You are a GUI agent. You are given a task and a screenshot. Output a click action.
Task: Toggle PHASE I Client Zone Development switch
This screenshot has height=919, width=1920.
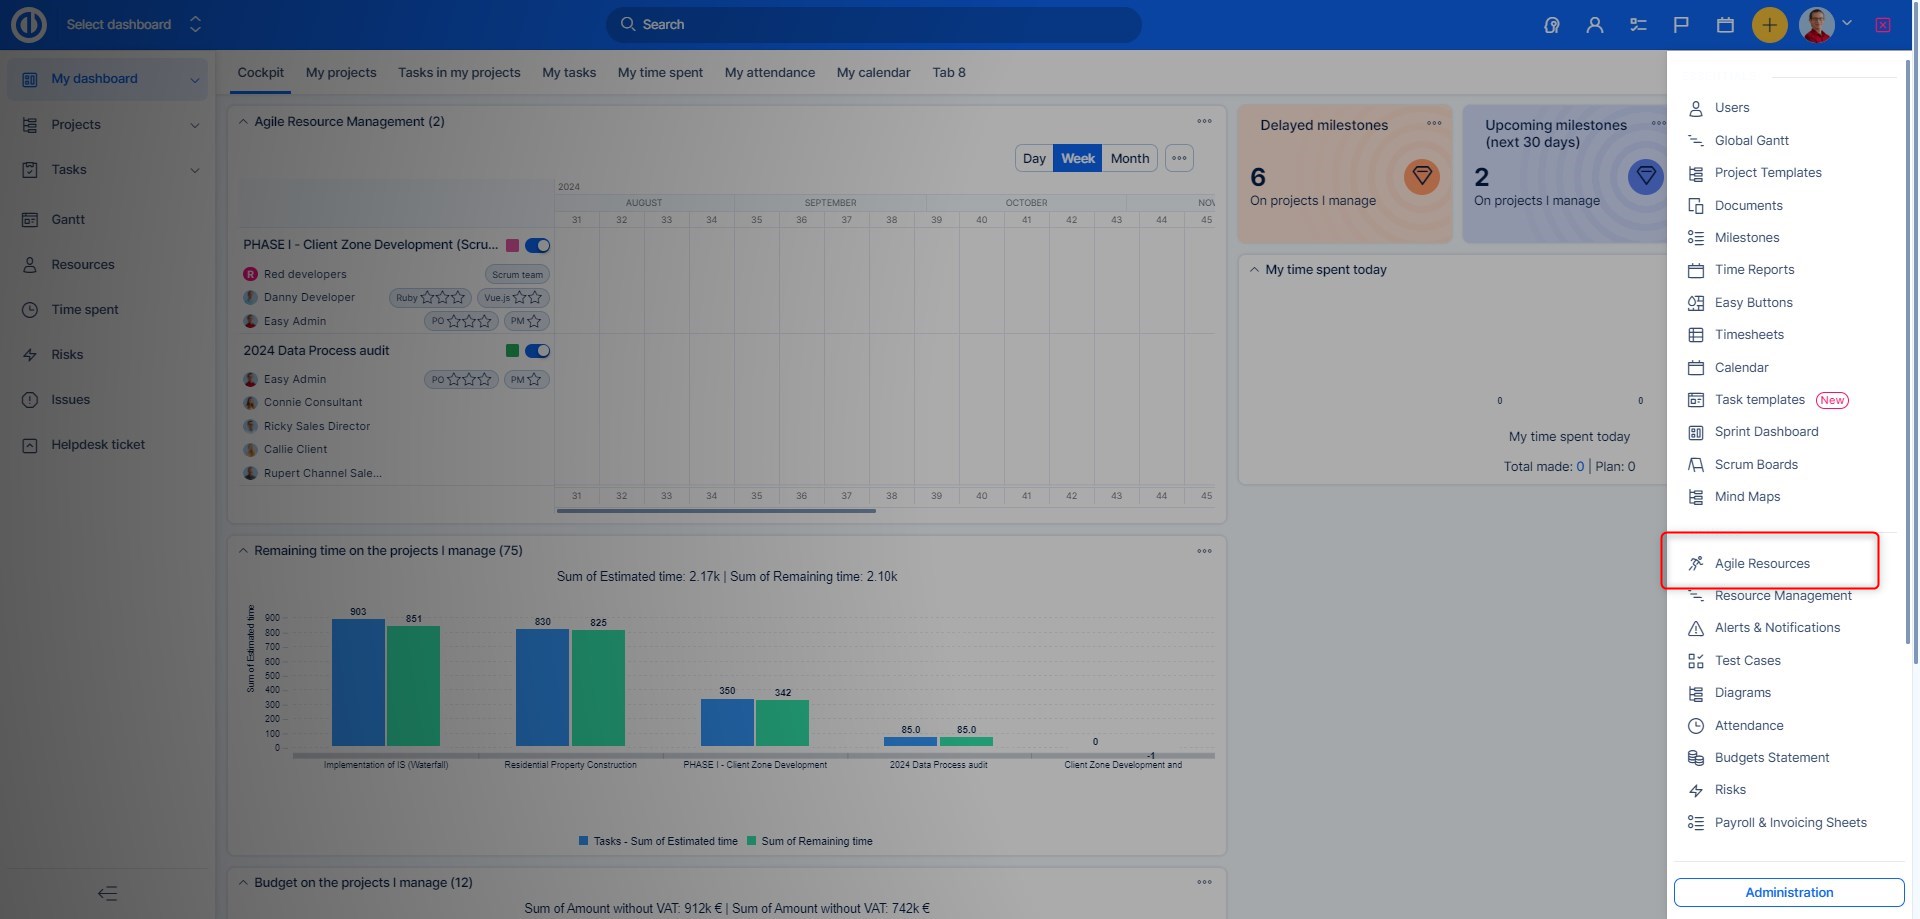538,245
